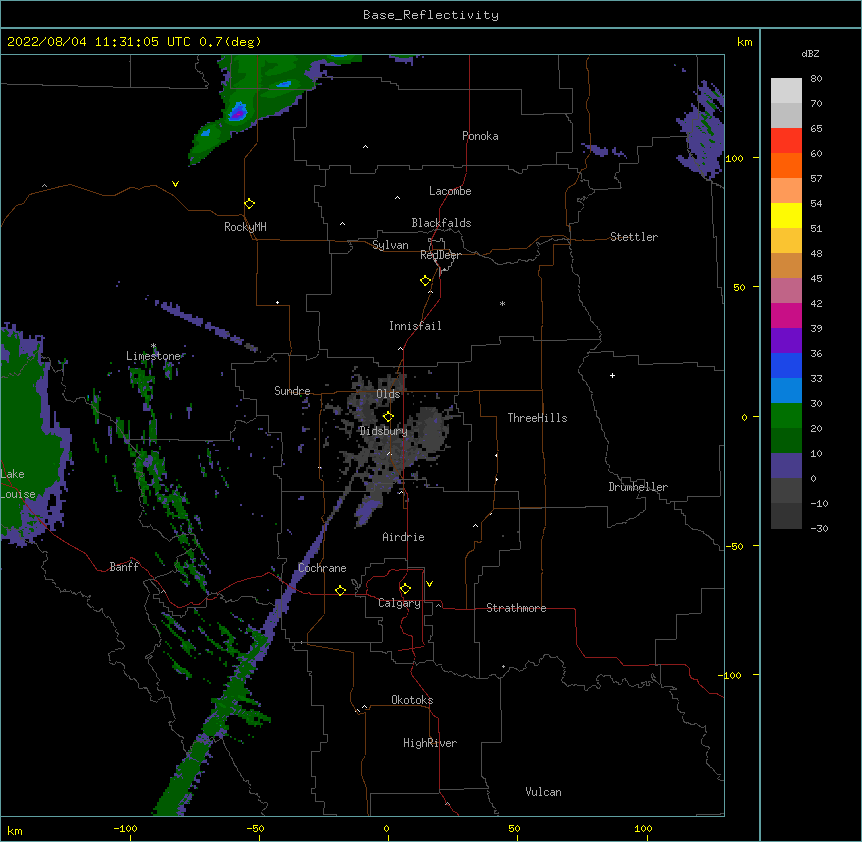Click the -50 km mark on bottom axis

(255, 828)
